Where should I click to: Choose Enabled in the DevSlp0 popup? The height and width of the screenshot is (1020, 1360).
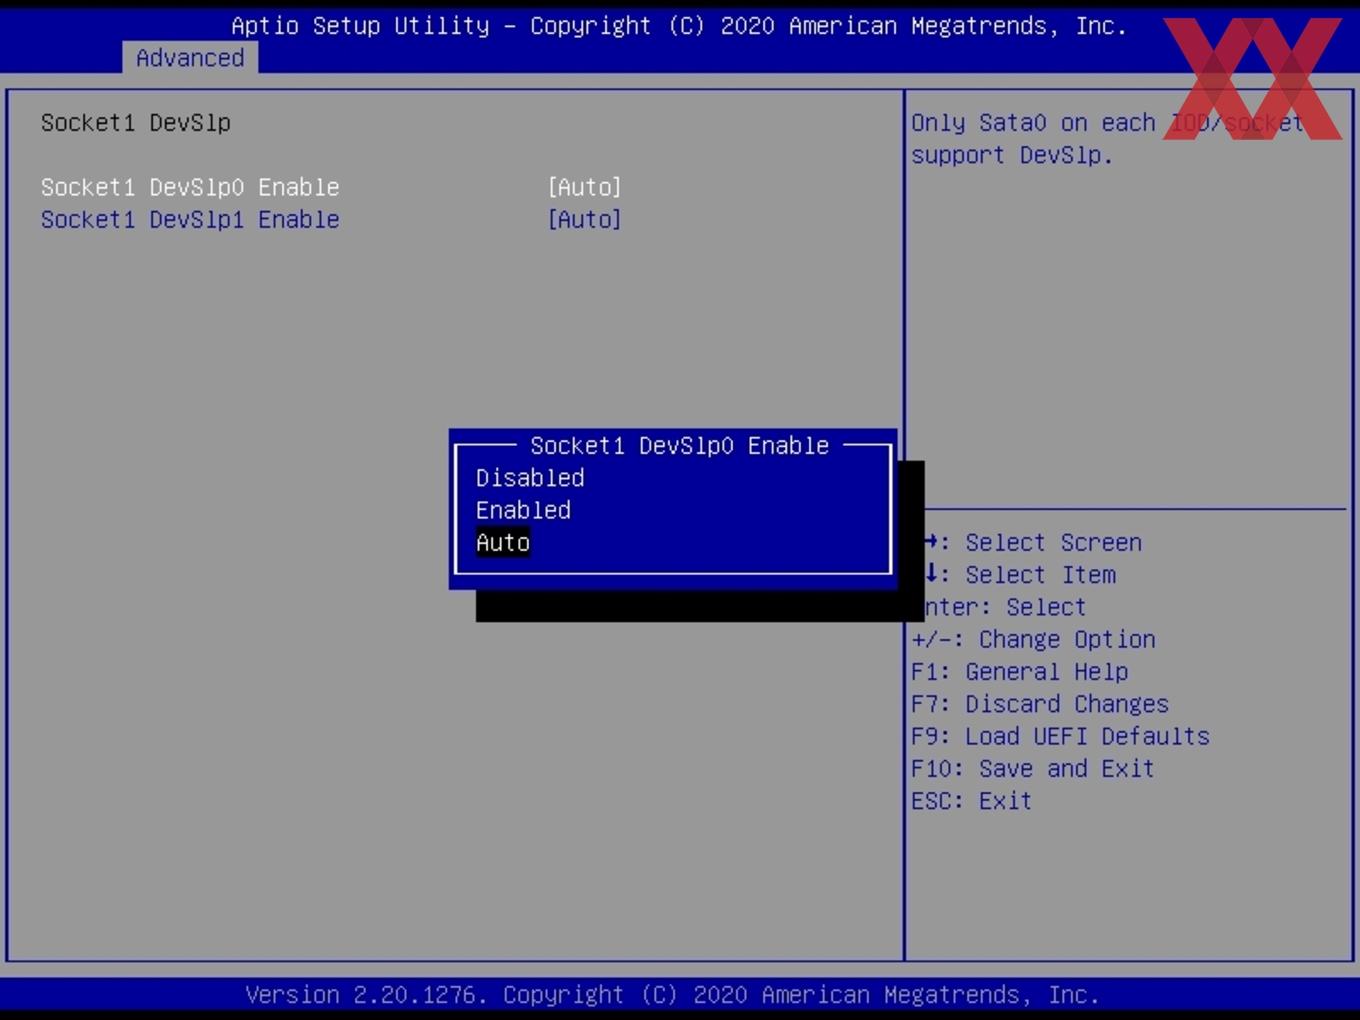tap(523, 510)
